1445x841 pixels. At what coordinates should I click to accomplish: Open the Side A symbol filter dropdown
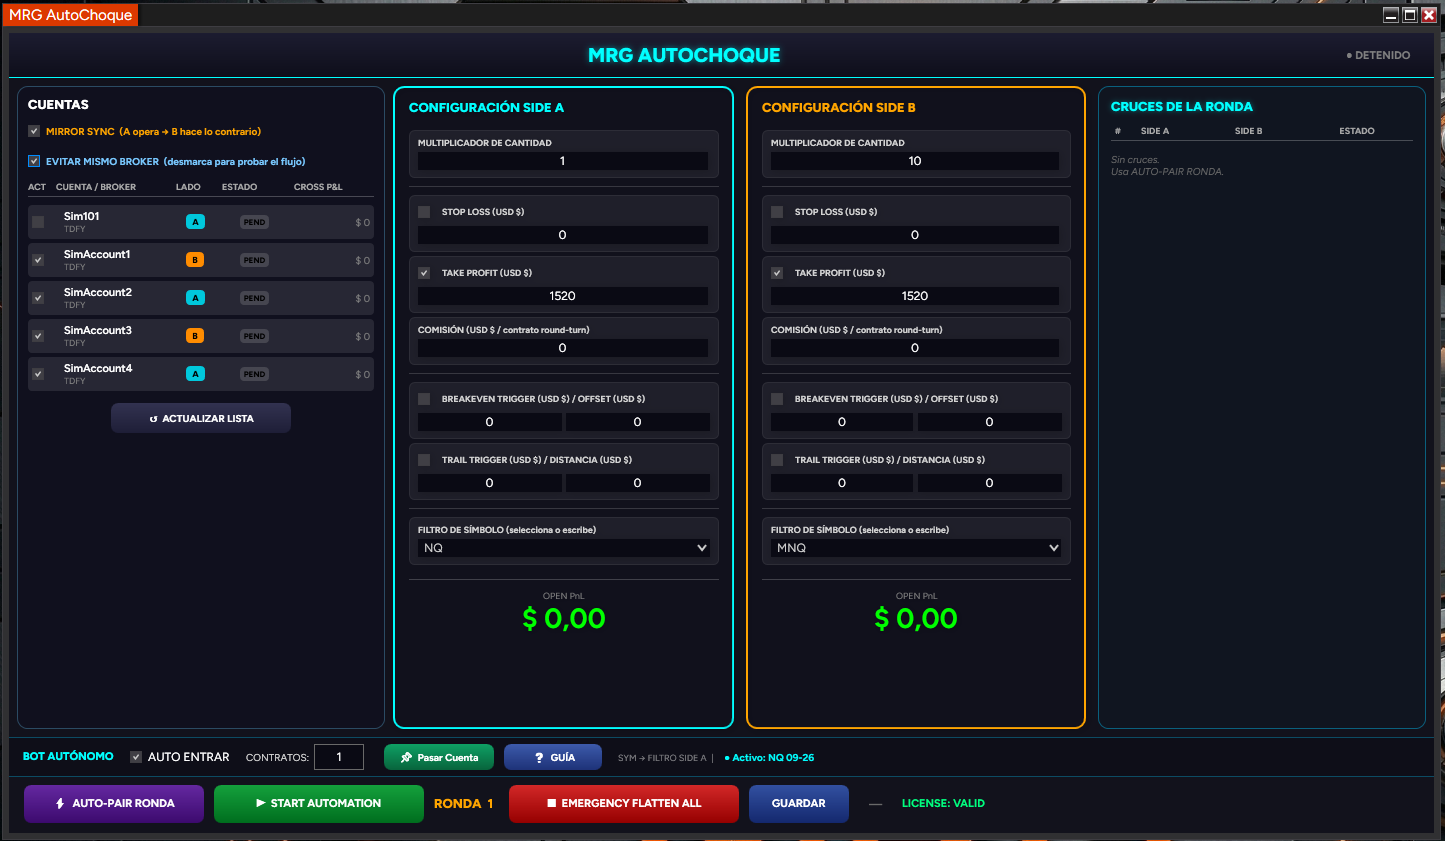[564, 548]
